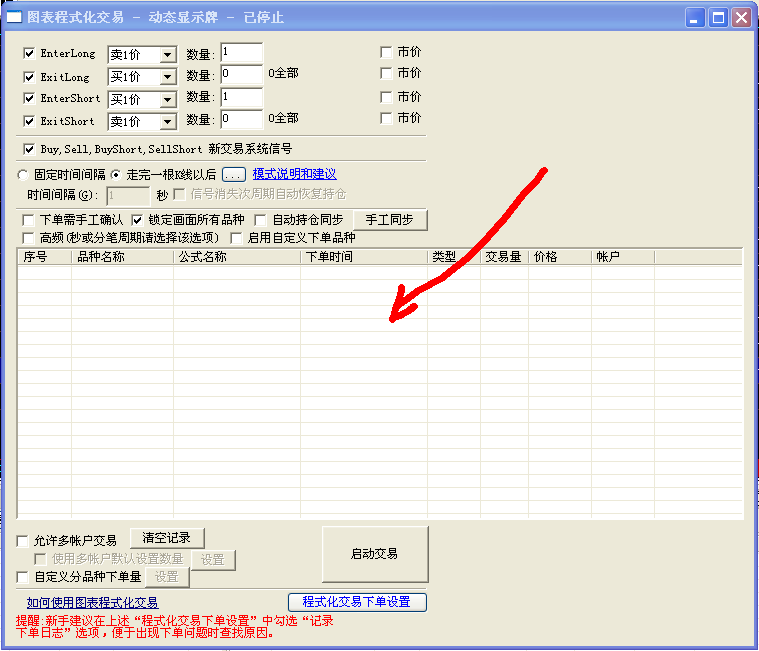This screenshot has width=759, height=651.
Task: Open the EnterLong price type dropdown
Action: point(167,55)
